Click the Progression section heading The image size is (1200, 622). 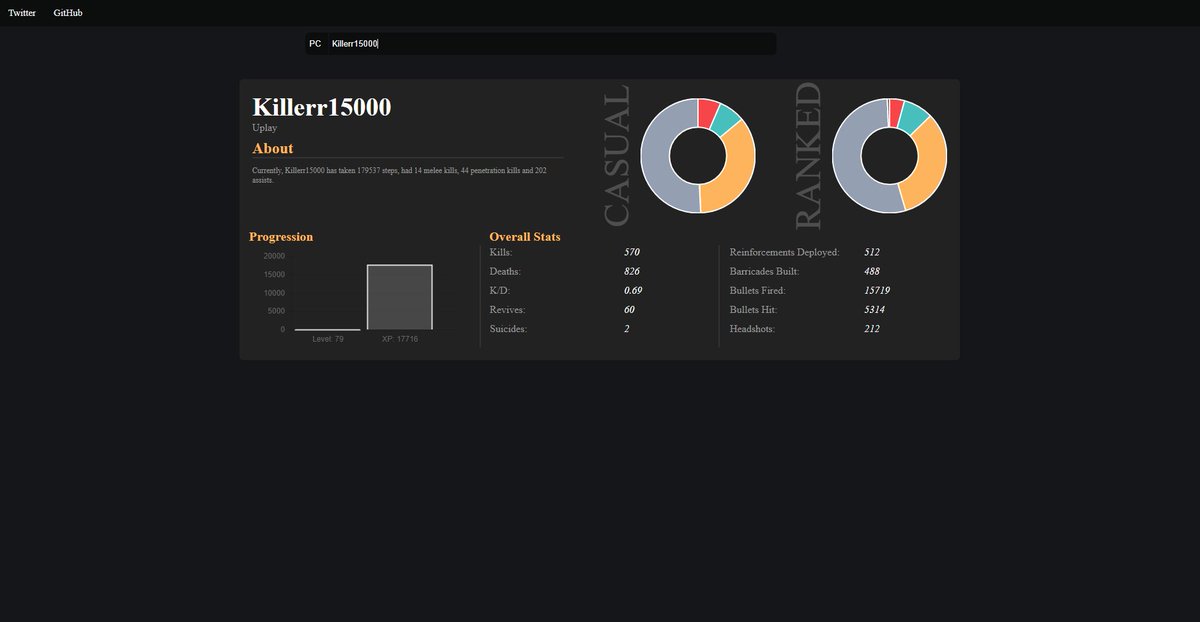281,237
